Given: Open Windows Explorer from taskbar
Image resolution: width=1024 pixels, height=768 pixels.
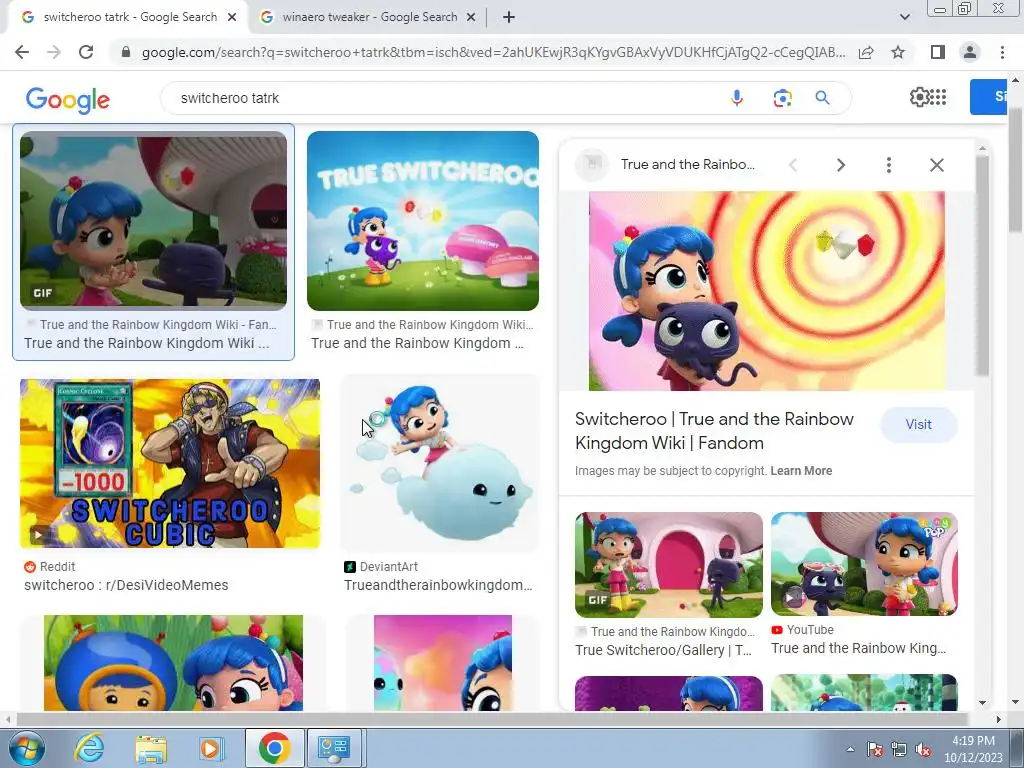Looking at the screenshot, I should point(151,748).
